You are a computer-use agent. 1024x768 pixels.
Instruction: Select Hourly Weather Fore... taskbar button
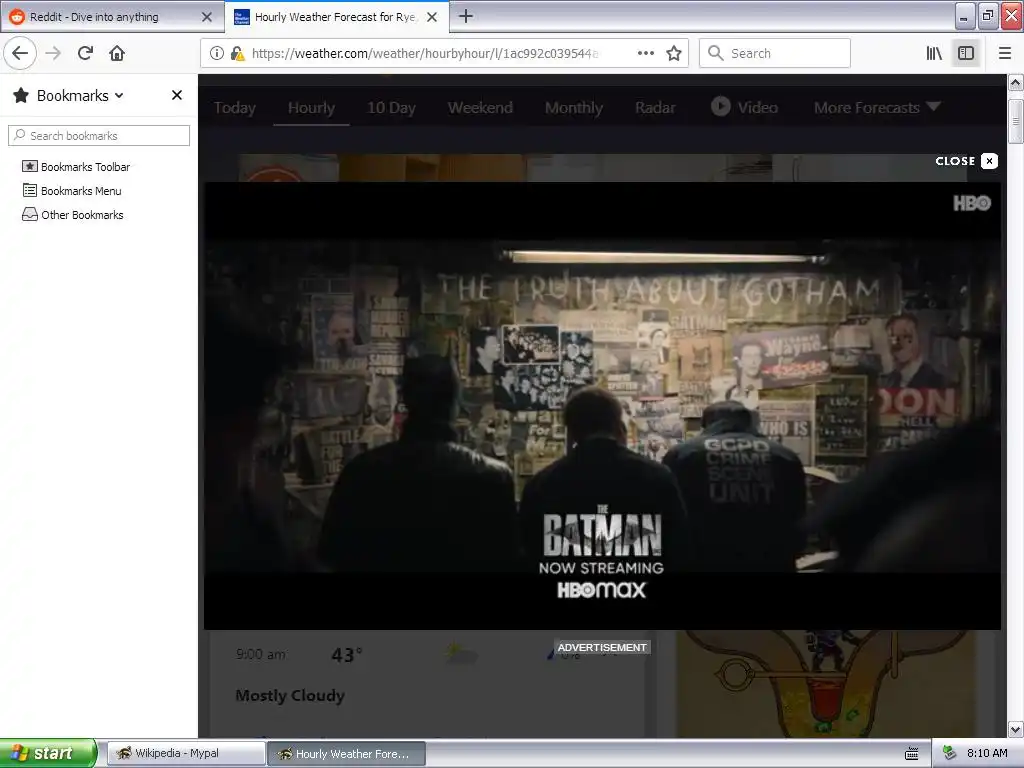(347, 754)
